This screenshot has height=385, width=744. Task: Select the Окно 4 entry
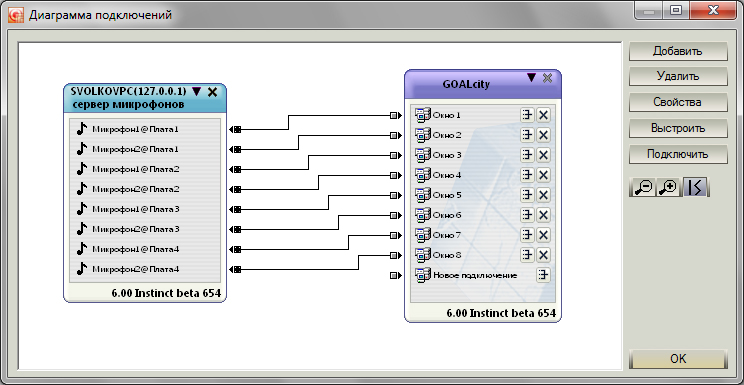click(x=483, y=175)
